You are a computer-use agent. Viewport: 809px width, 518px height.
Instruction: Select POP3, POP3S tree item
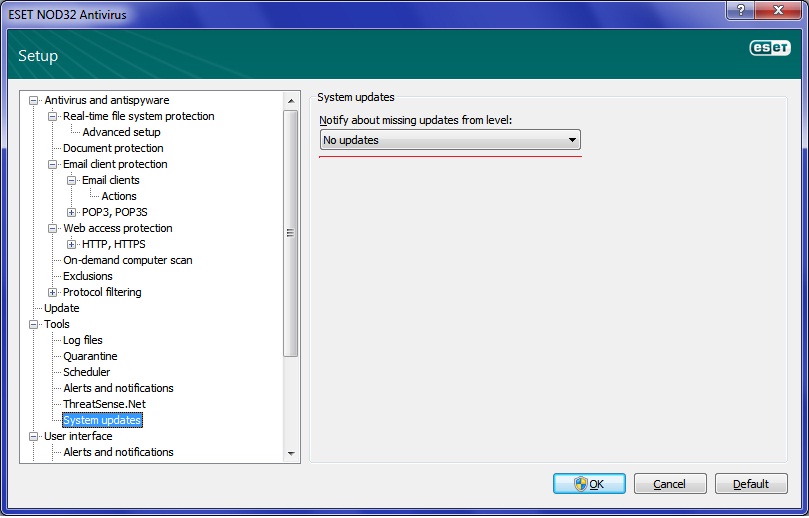pos(115,212)
